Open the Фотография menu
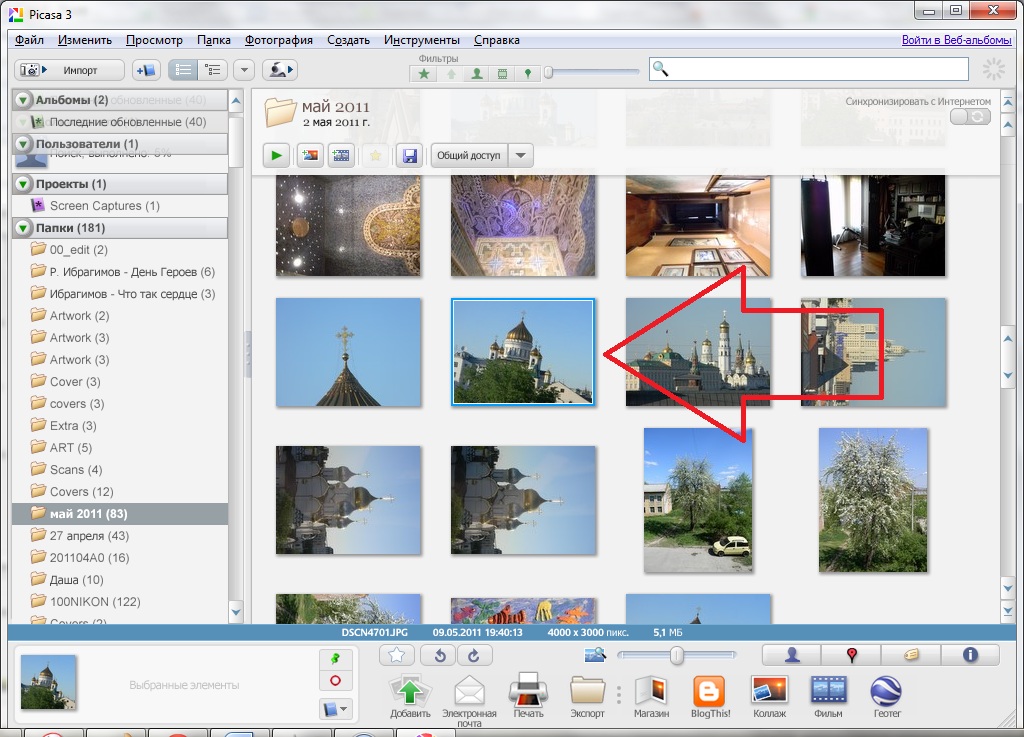The height and width of the screenshot is (737, 1024). coord(278,40)
